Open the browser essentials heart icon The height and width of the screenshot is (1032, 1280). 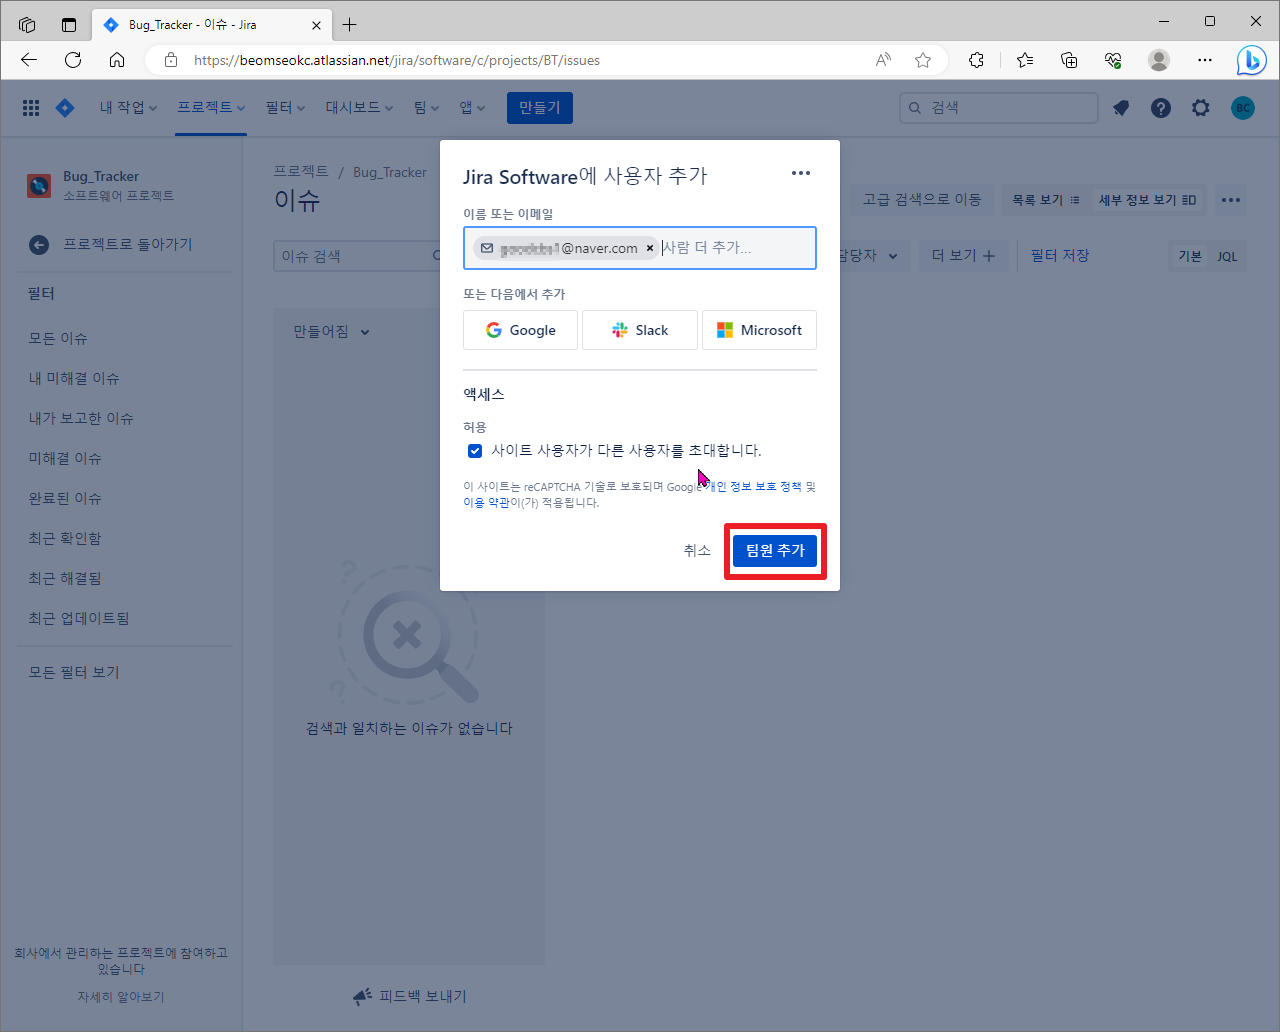click(x=1113, y=60)
